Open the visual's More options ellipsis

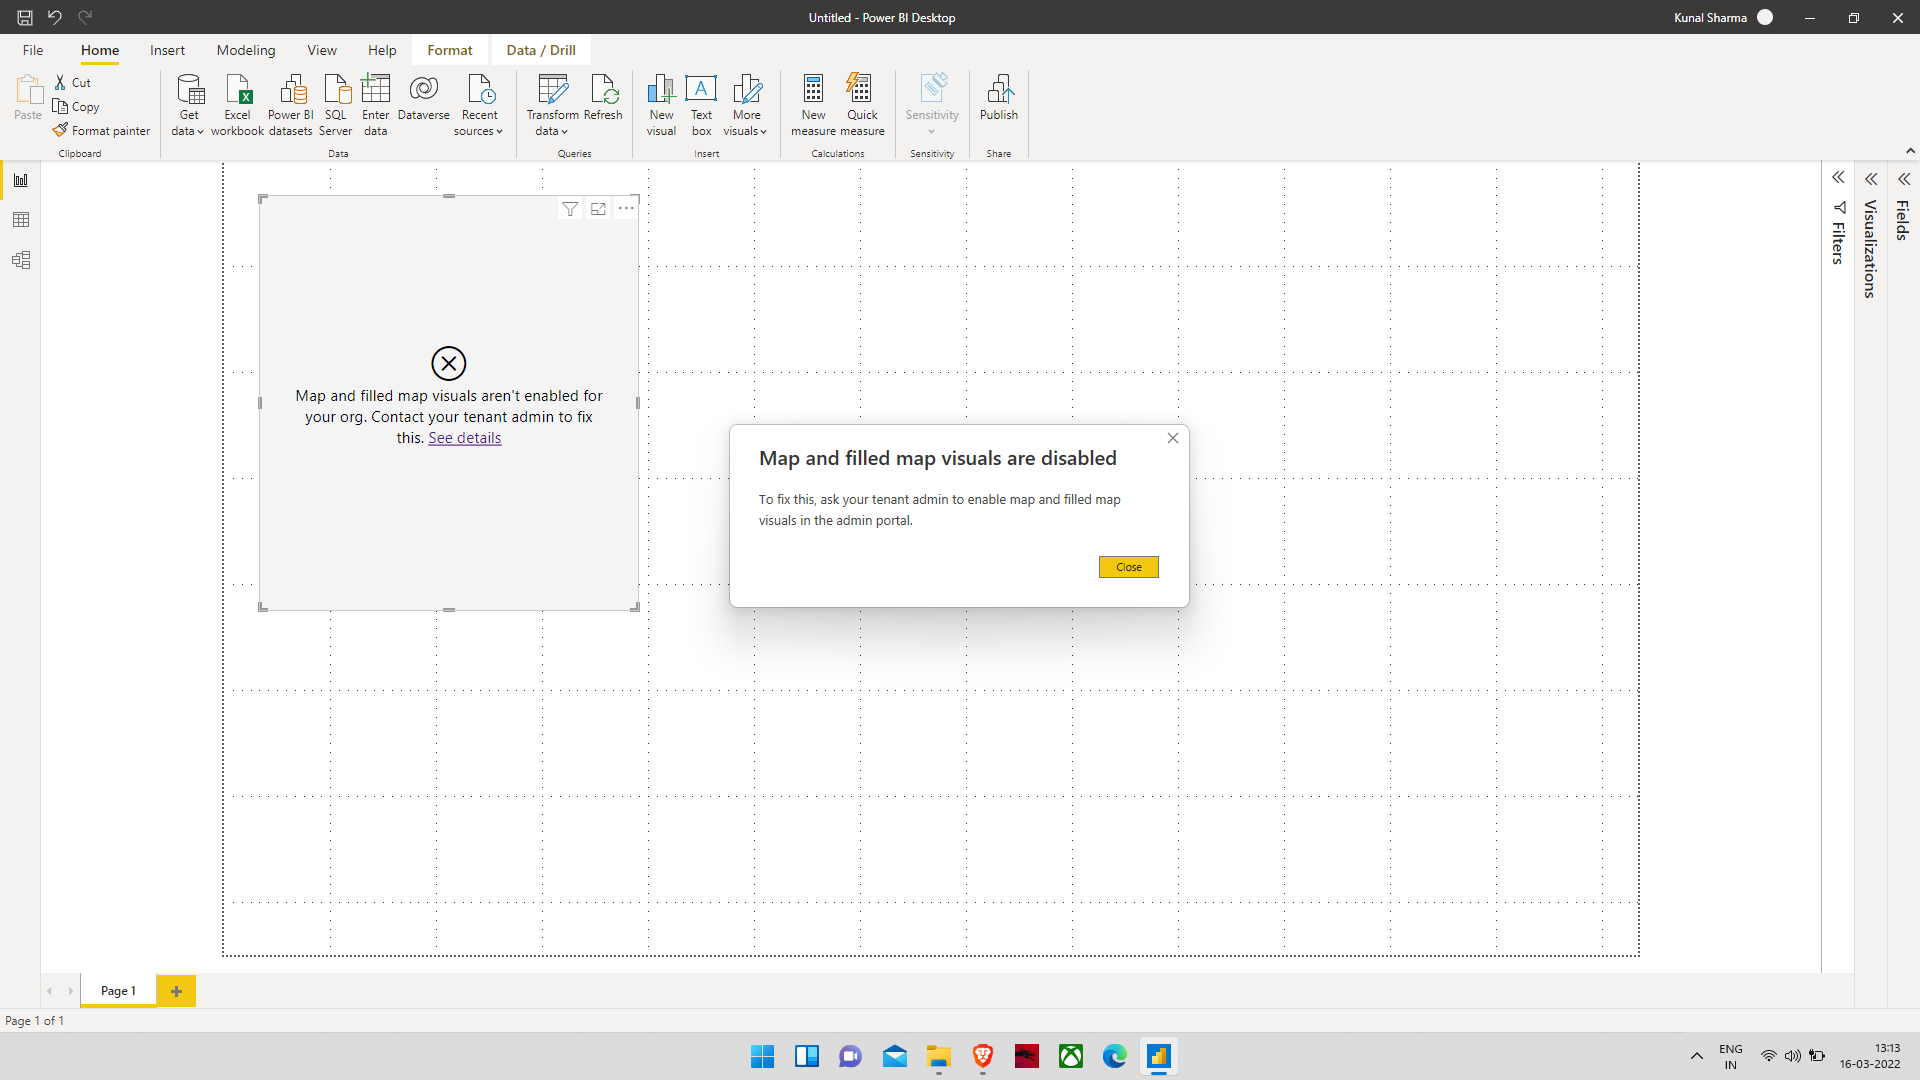(626, 209)
